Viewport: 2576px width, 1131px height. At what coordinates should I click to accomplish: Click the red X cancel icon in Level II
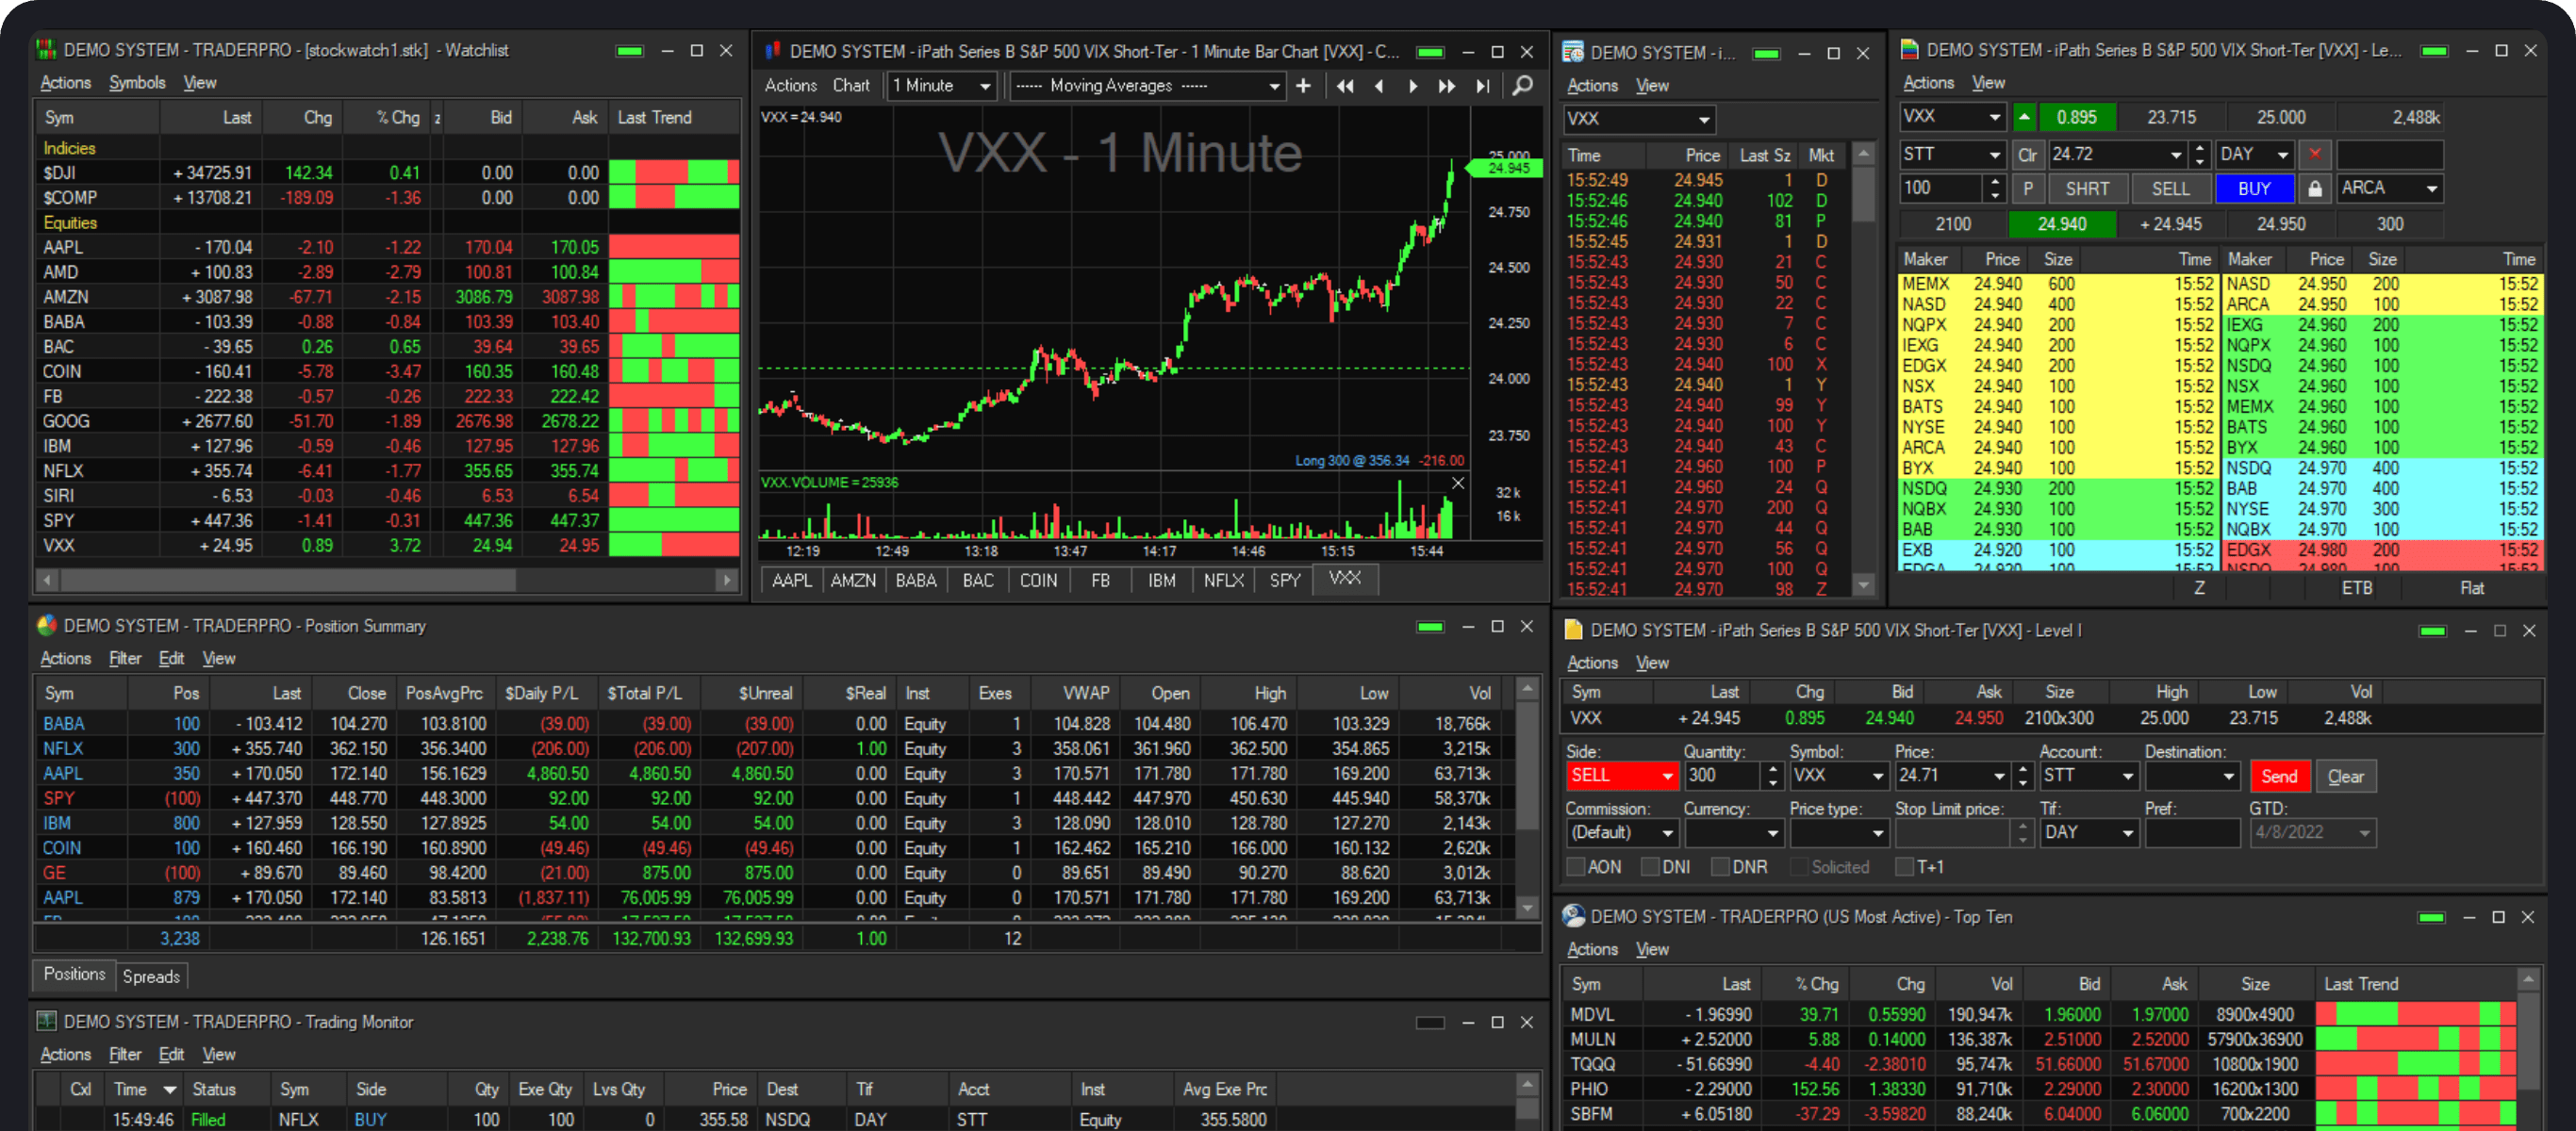[x=2315, y=154]
